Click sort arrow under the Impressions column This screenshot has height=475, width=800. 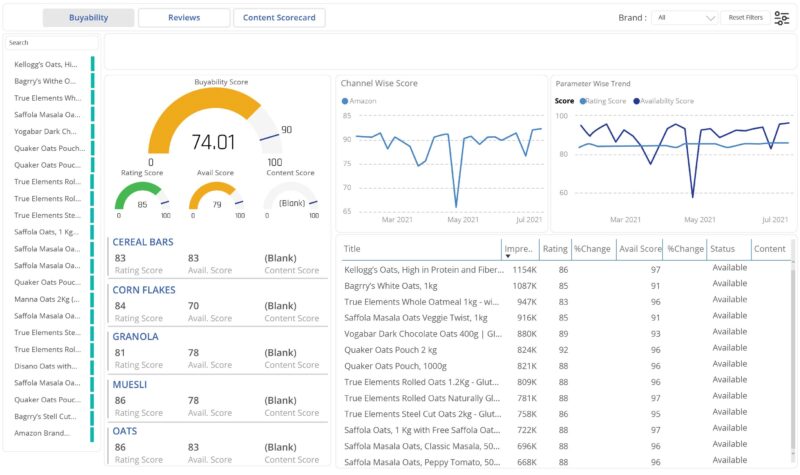pyautogui.click(x=508, y=257)
